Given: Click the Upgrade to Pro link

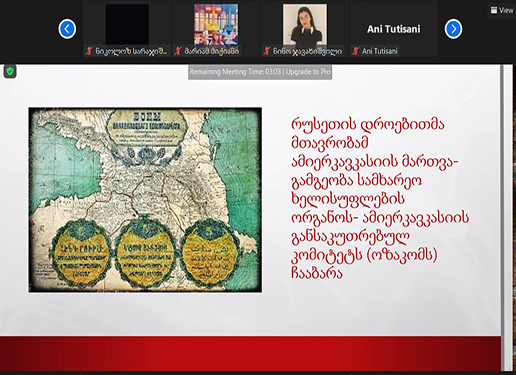Looking at the screenshot, I should click(x=308, y=72).
